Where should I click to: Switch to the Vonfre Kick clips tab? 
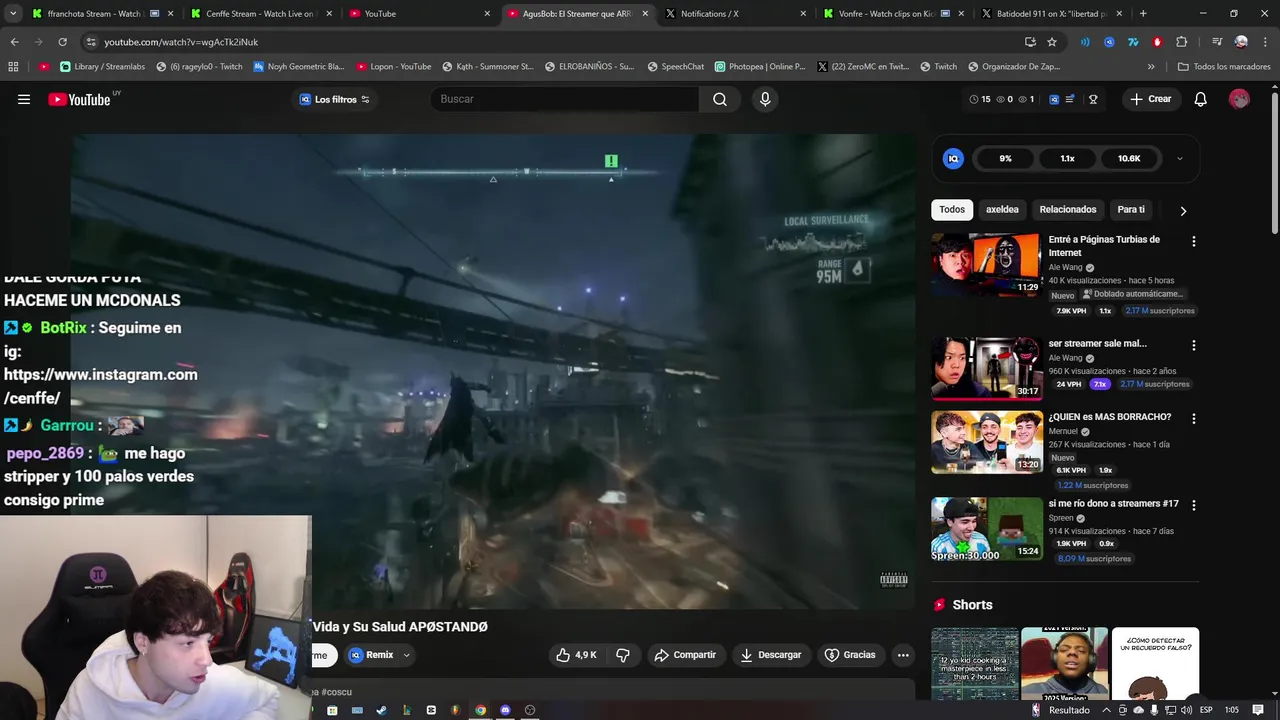click(895, 14)
